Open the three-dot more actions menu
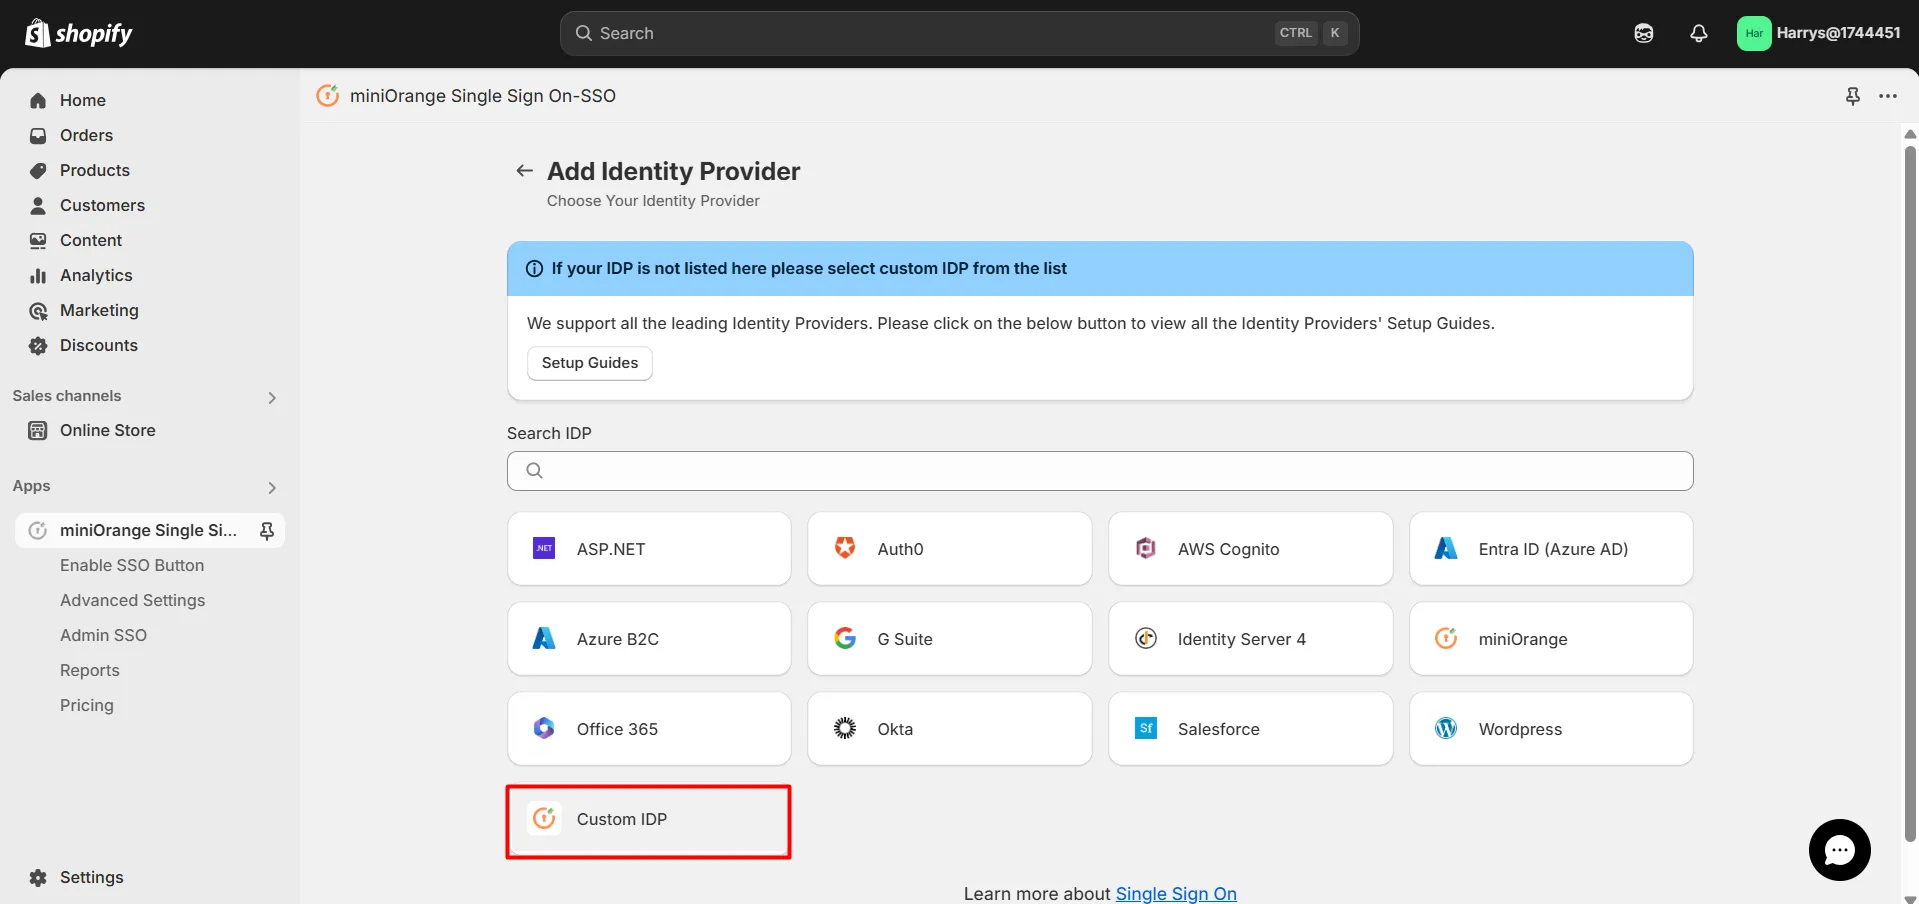 point(1888,96)
